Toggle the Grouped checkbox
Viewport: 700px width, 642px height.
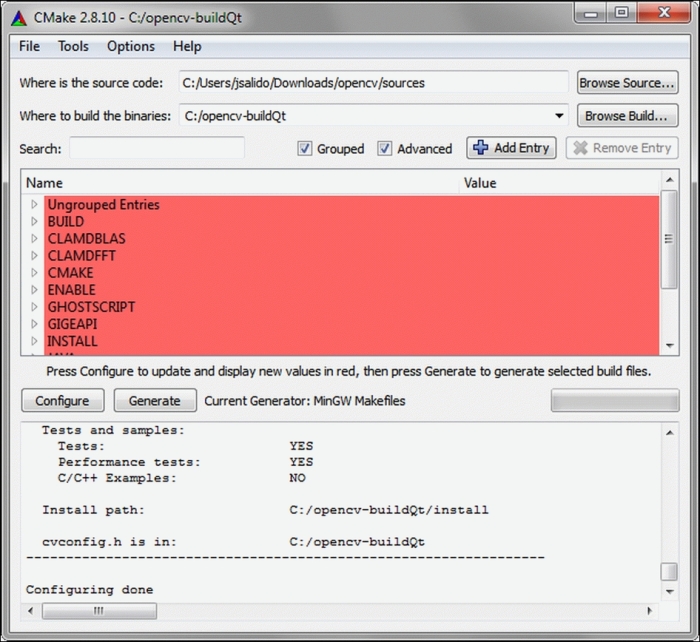point(305,148)
